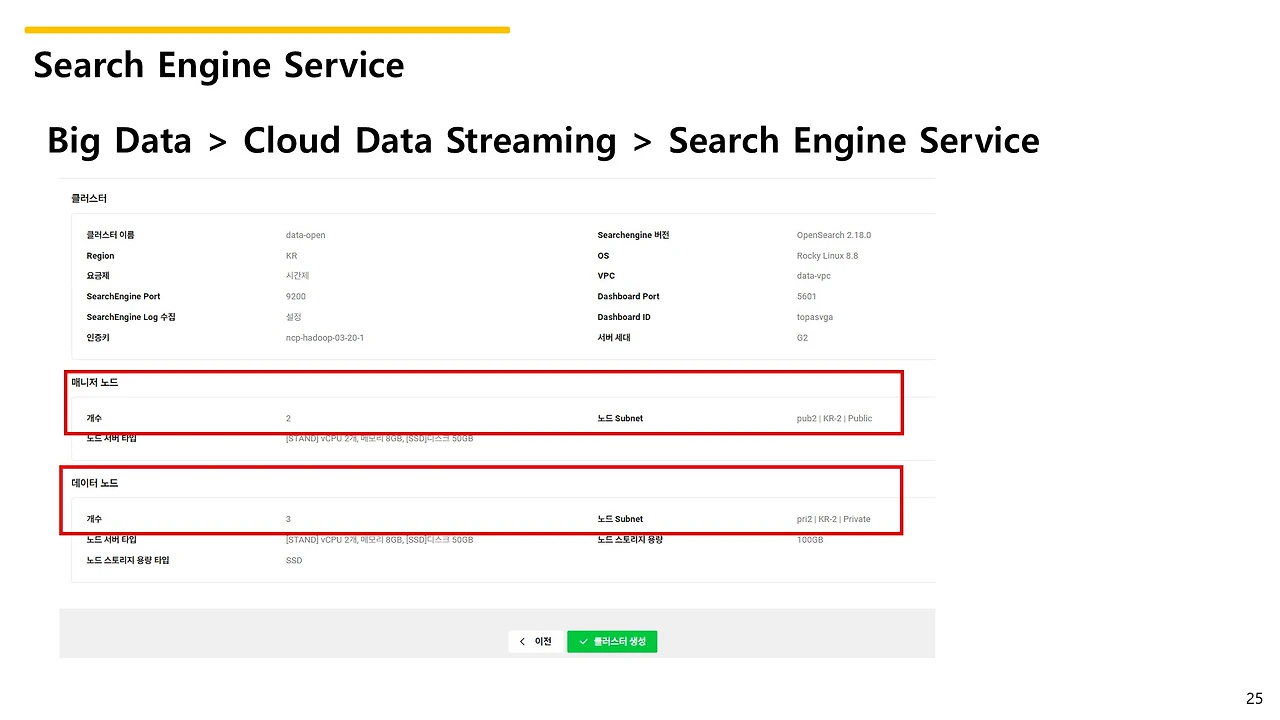Image resolution: width=1280 pixels, height=720 pixels.
Task: Click the green 클러스터 생성 button
Action: point(612,641)
